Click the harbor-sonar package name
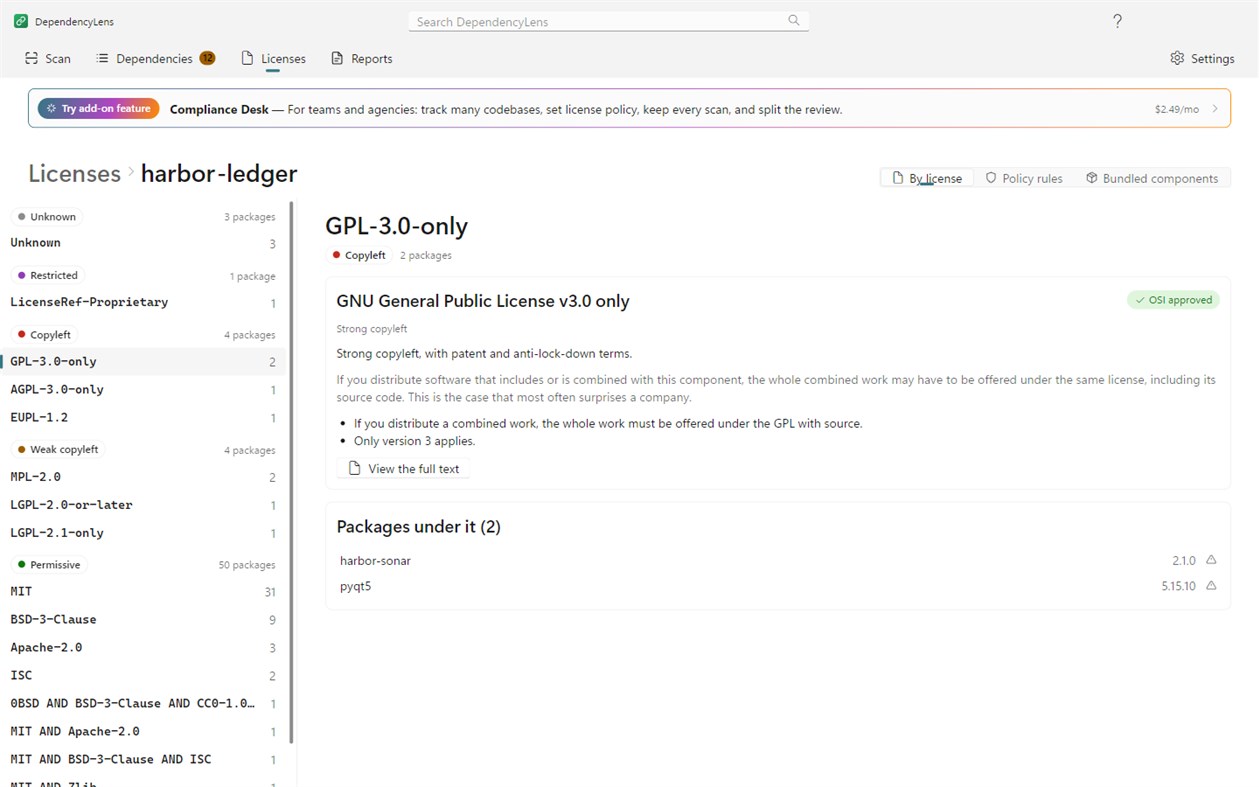The height and width of the screenshot is (787, 1259). click(375, 561)
